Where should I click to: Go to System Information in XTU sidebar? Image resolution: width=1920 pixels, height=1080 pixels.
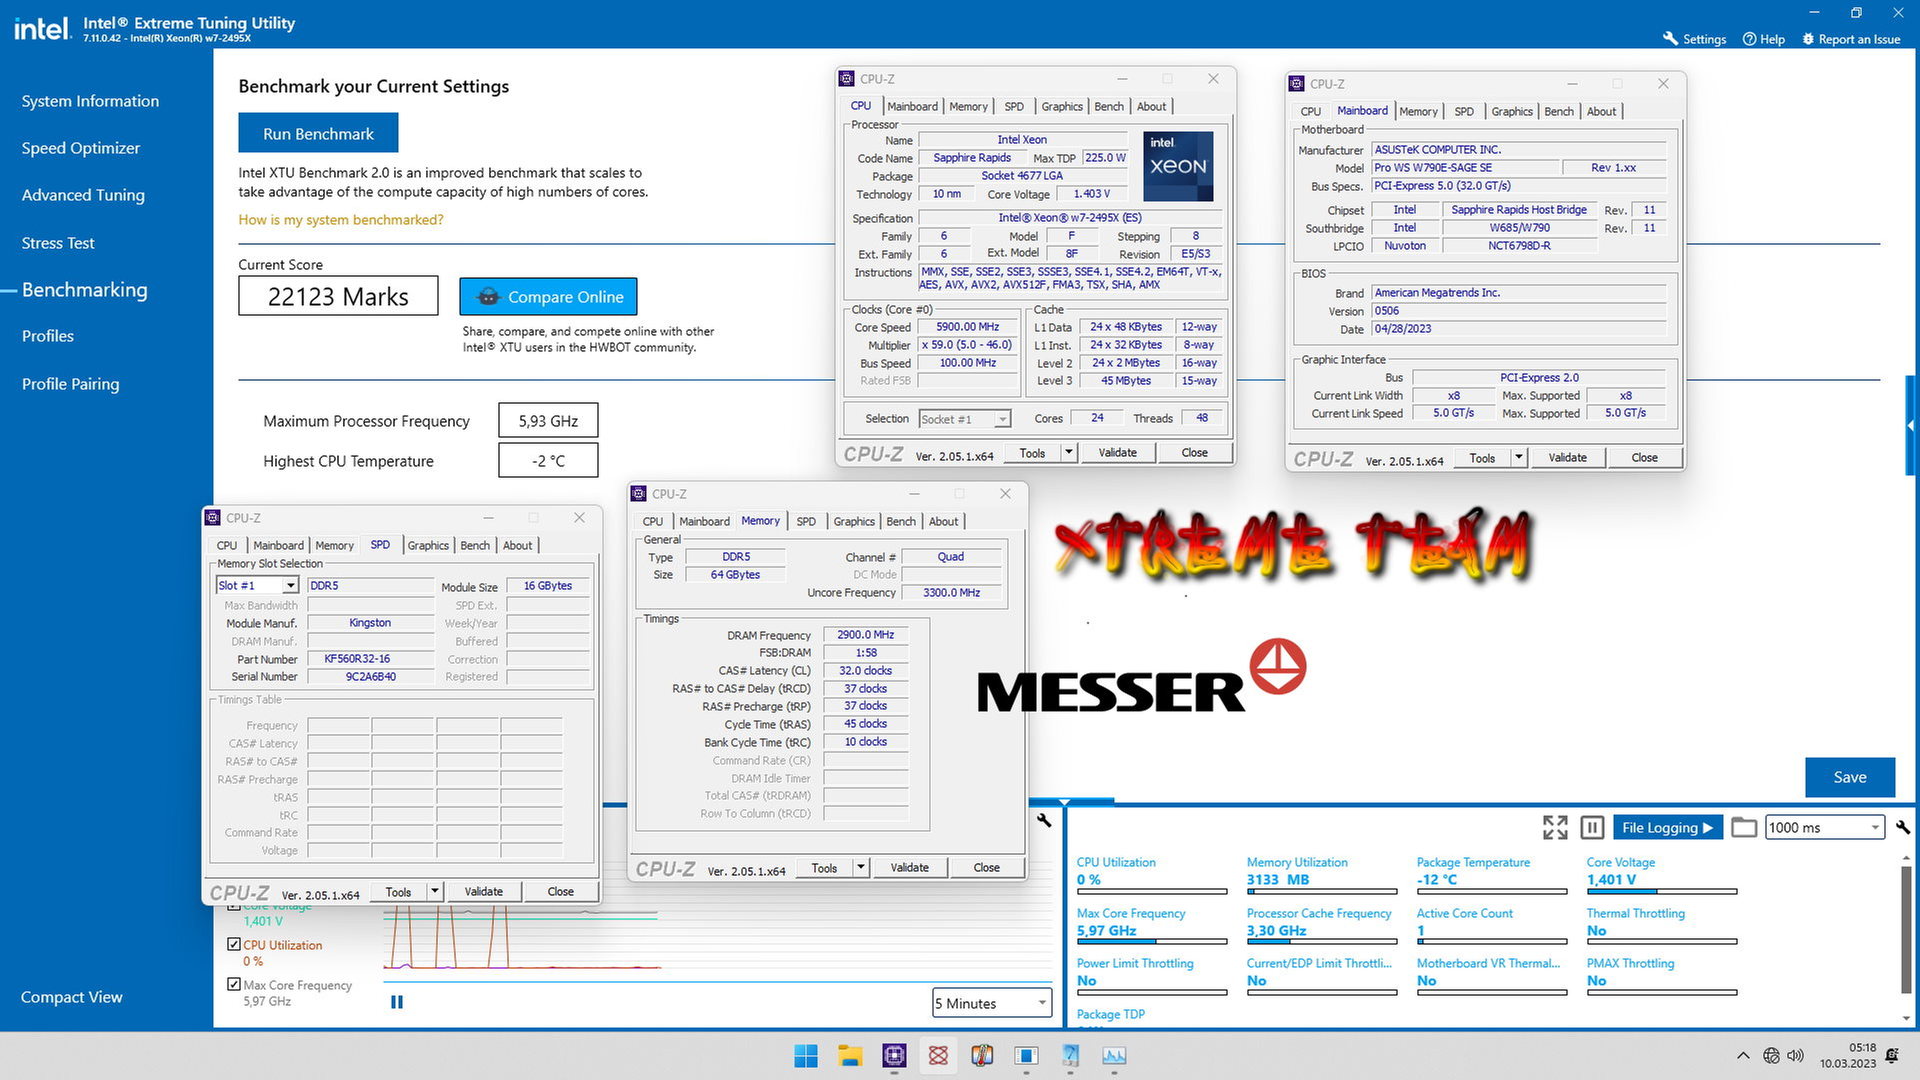(90, 101)
